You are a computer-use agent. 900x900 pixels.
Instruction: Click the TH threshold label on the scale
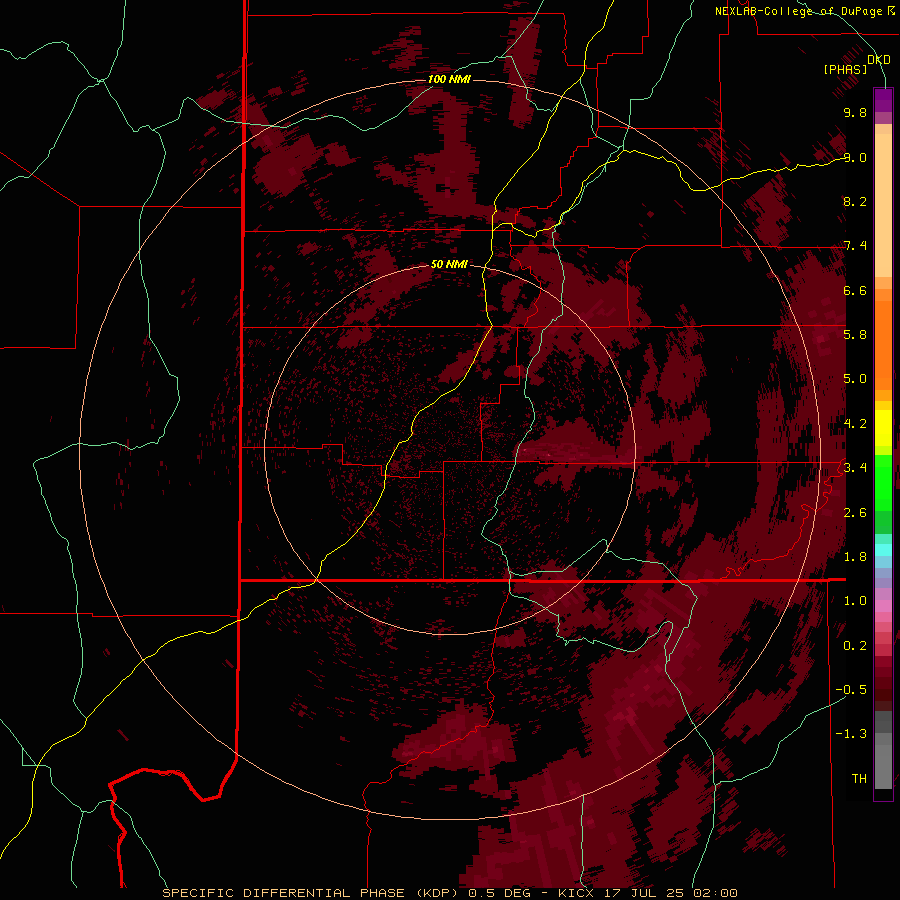[x=859, y=779]
